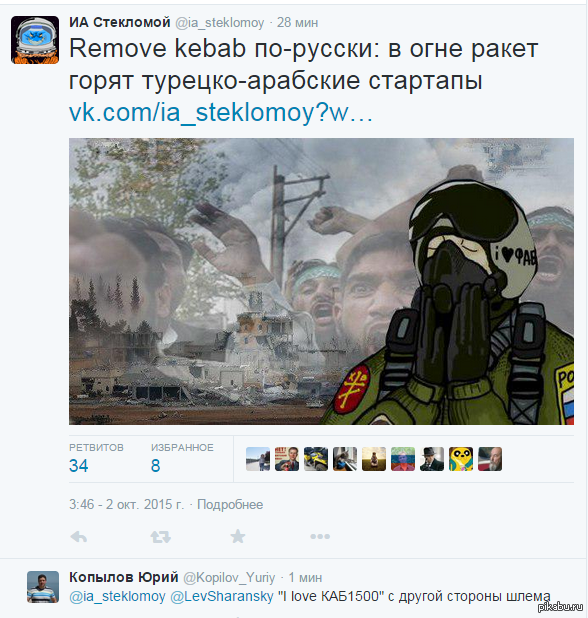Click the reply arrow icon
The image size is (588, 618).
tap(78, 536)
